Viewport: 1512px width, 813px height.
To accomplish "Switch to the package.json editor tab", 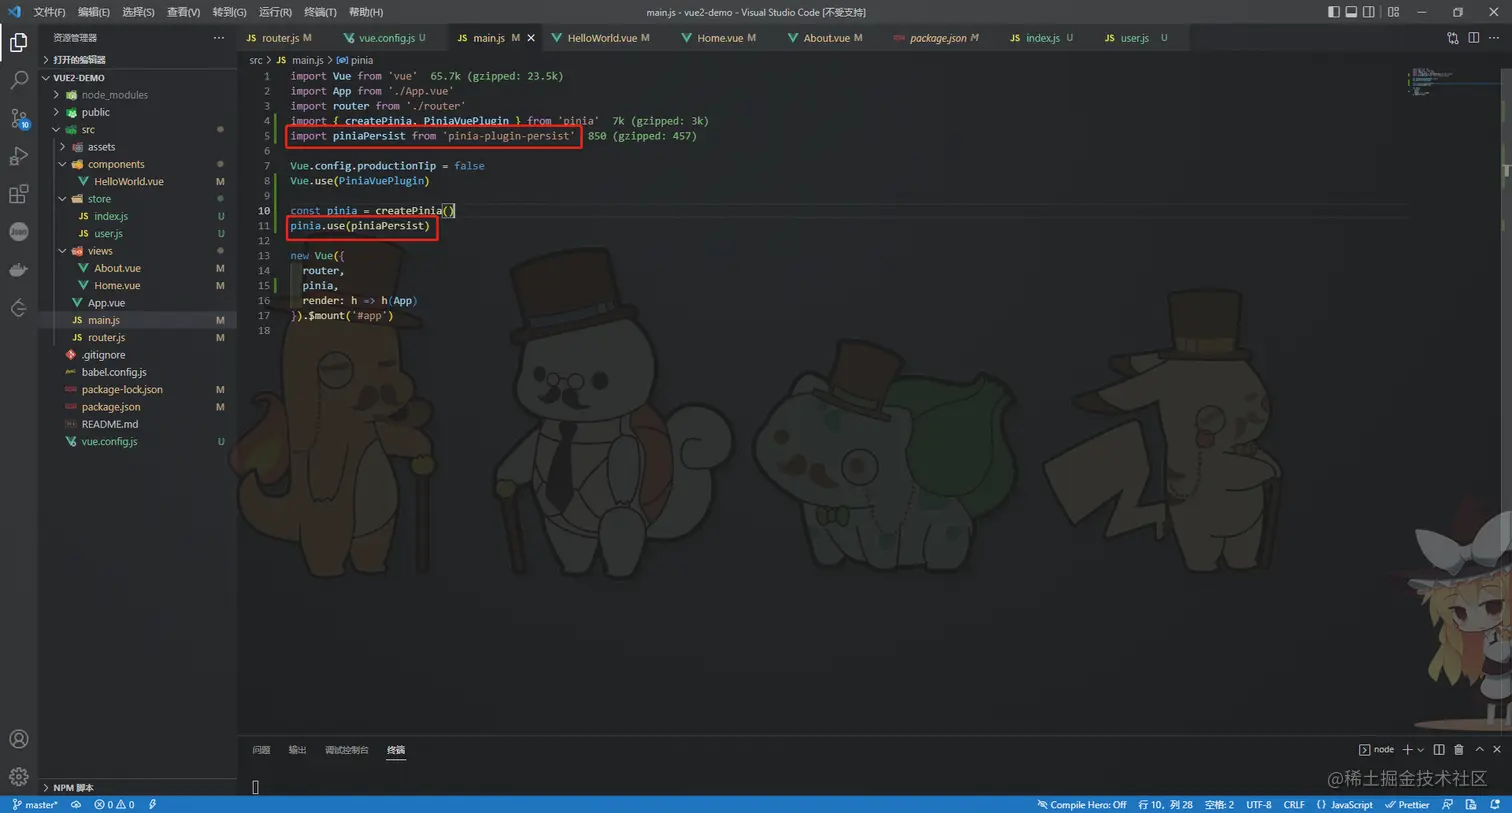I will 937,38.
